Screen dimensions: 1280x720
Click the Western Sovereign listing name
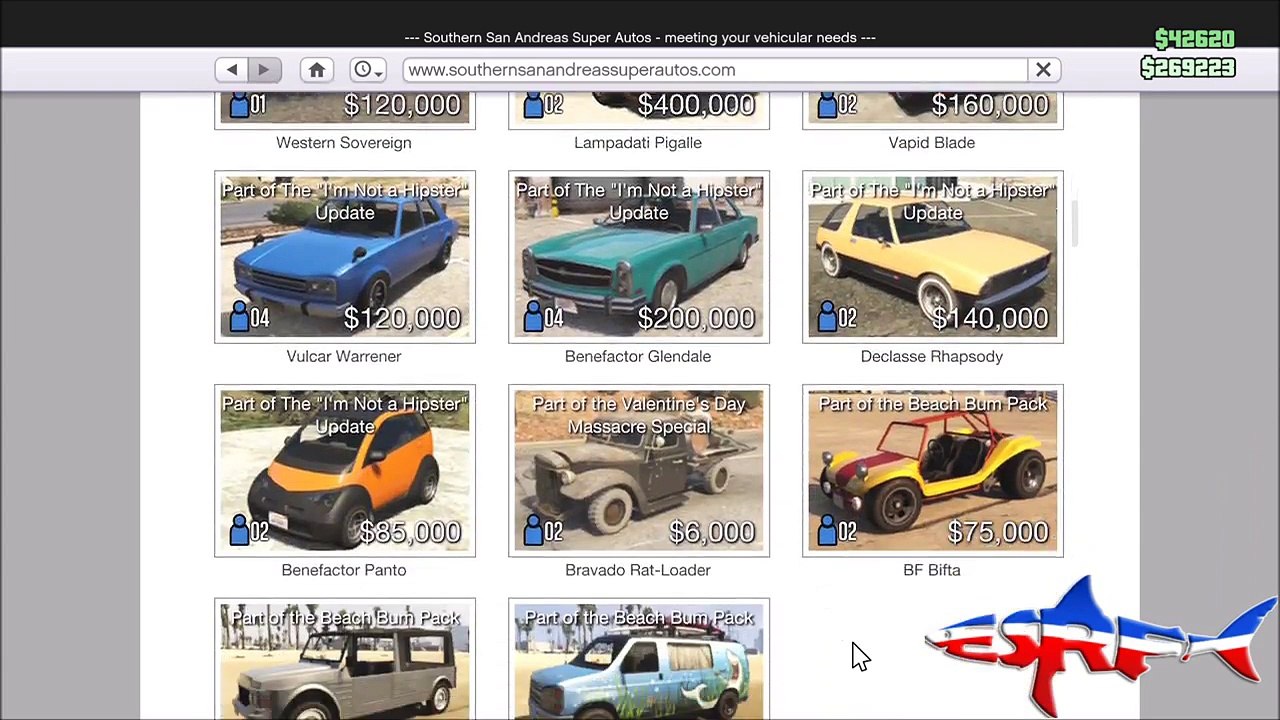[x=344, y=143]
